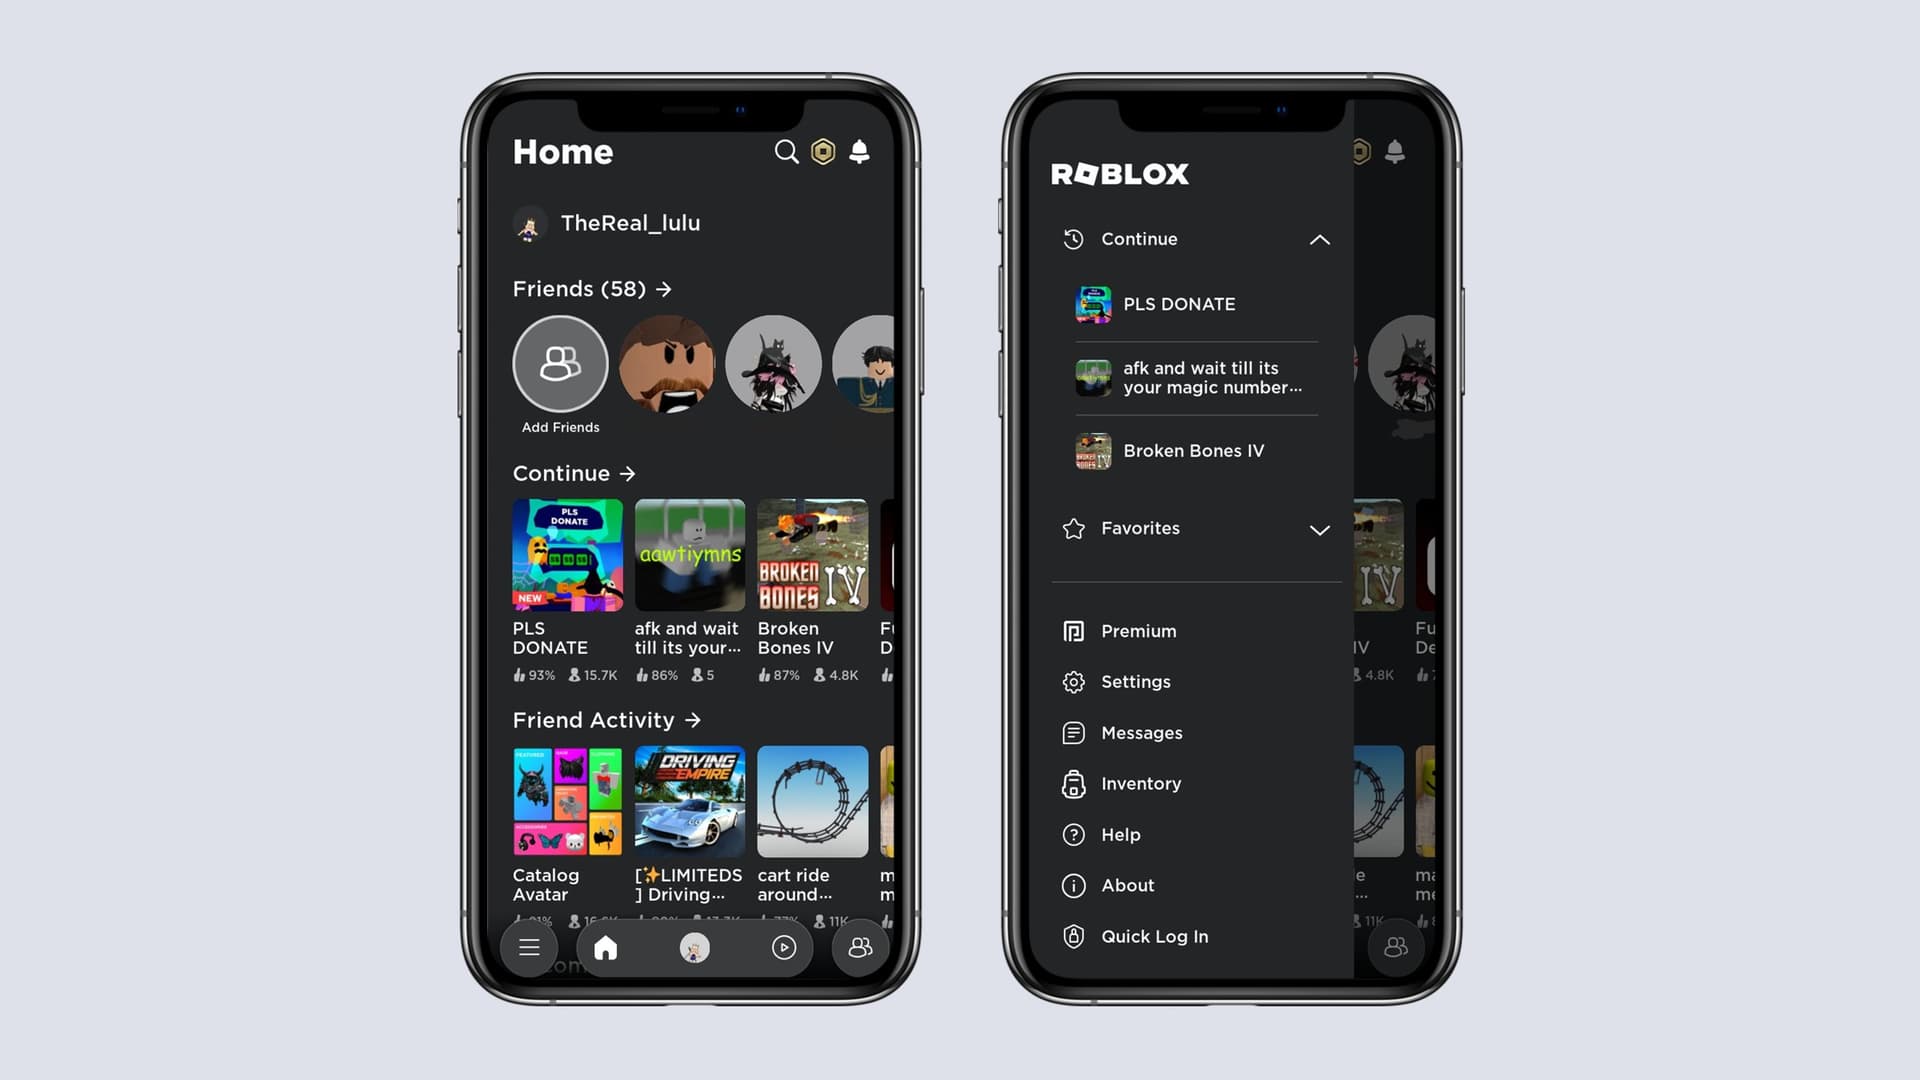Toggle Messages in side menu
Screen dimensions: 1920x1080
click(1142, 732)
